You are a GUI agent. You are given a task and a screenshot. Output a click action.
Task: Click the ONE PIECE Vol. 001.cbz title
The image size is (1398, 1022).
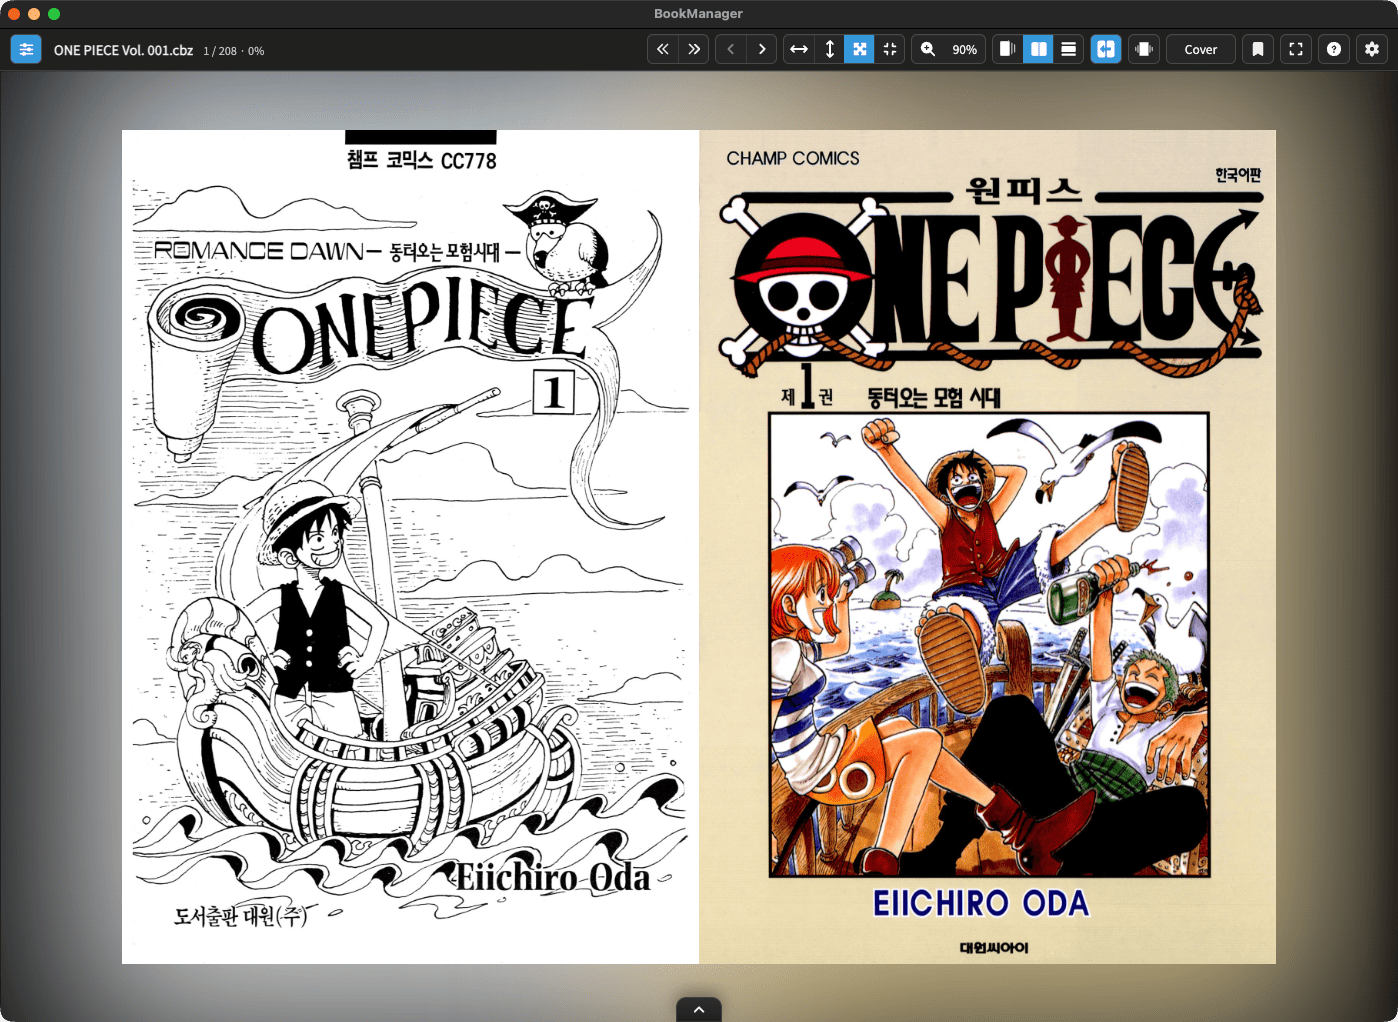(123, 50)
